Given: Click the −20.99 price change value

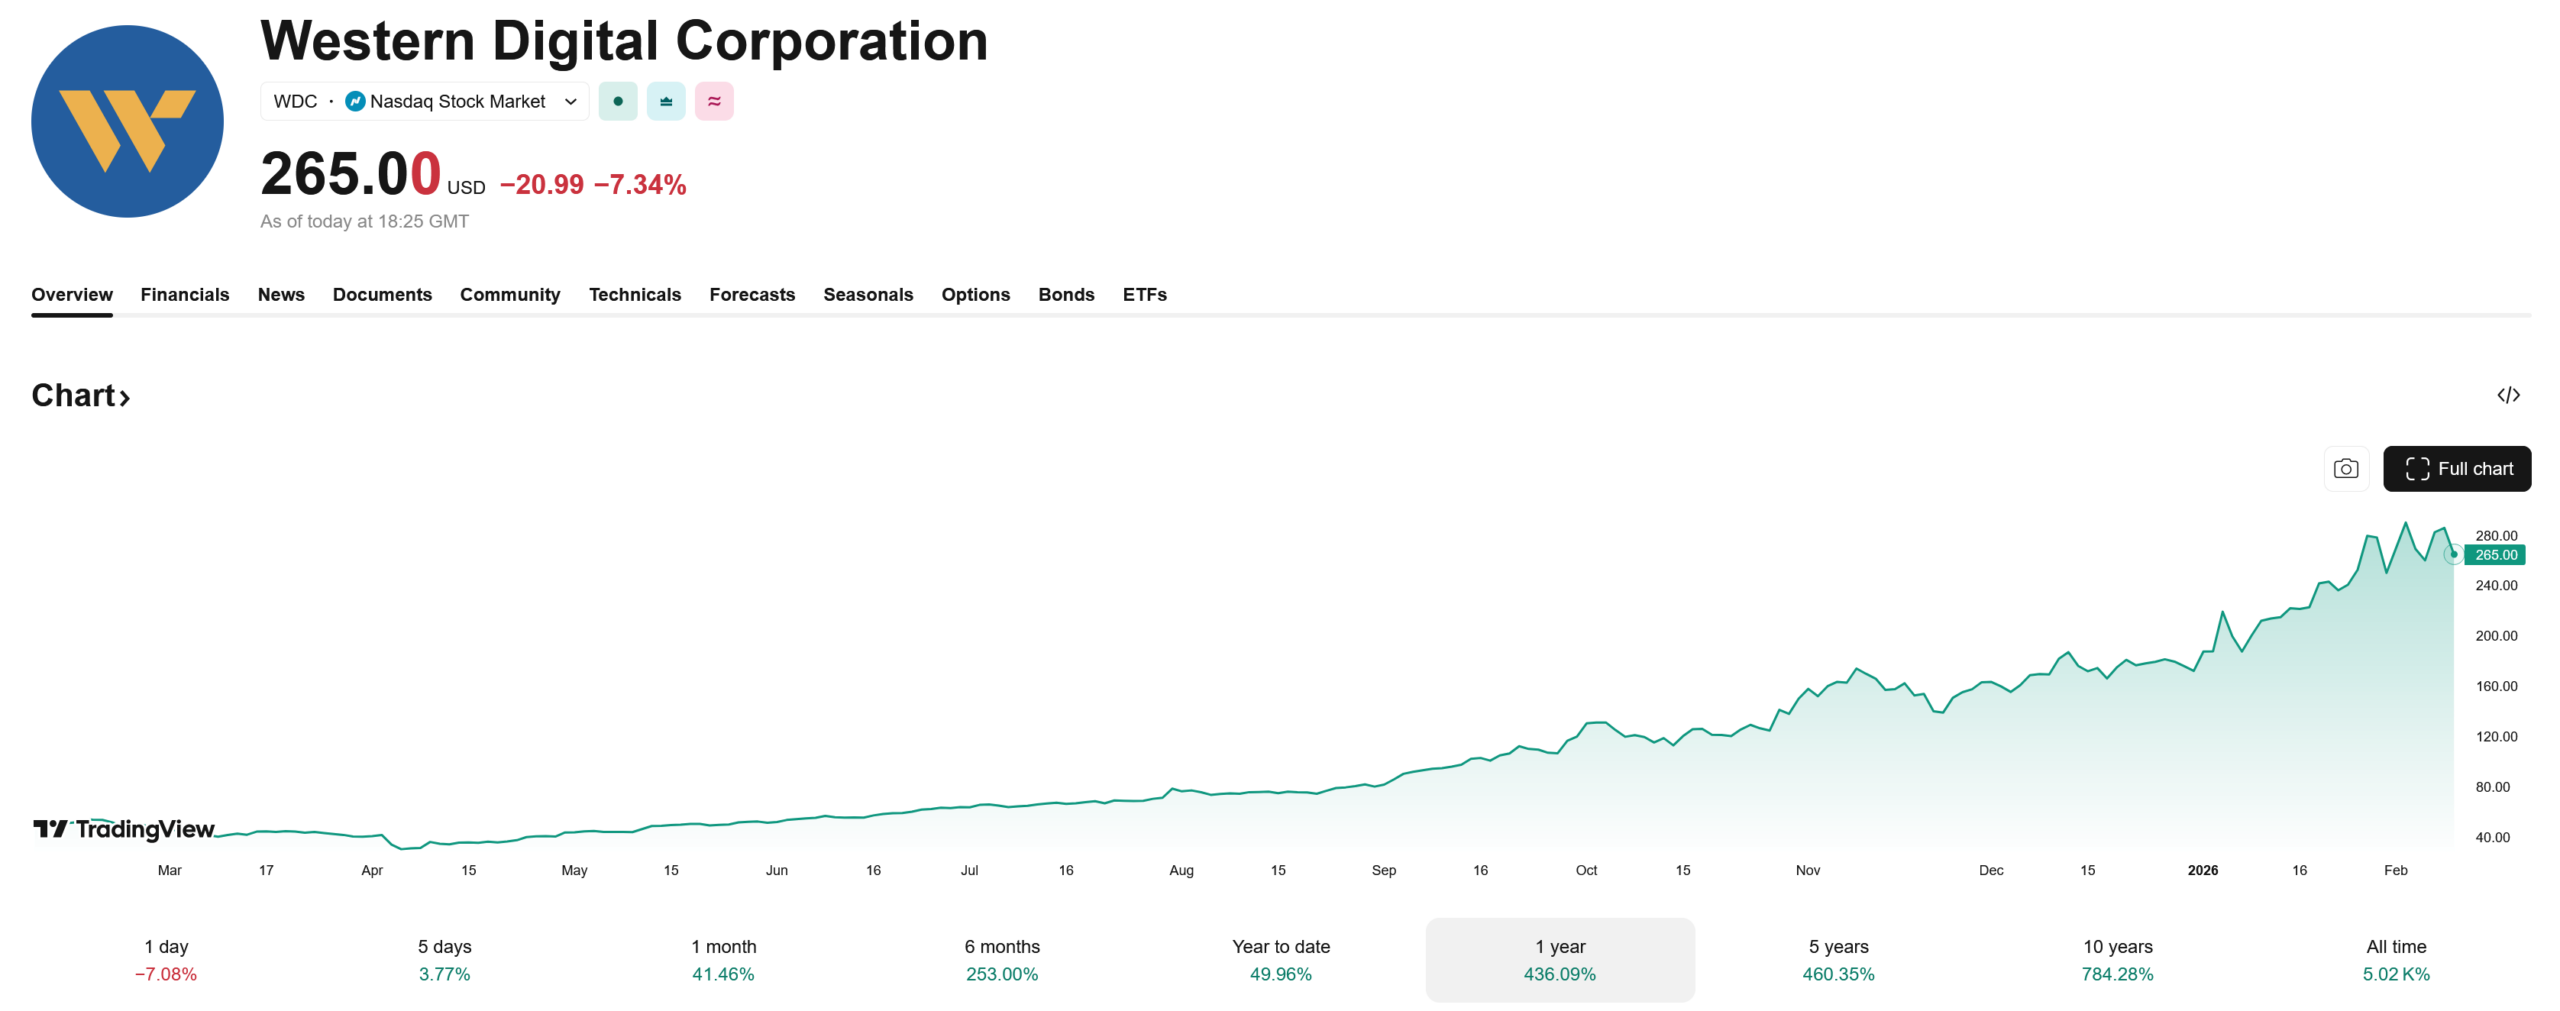Looking at the screenshot, I should coord(541,184).
